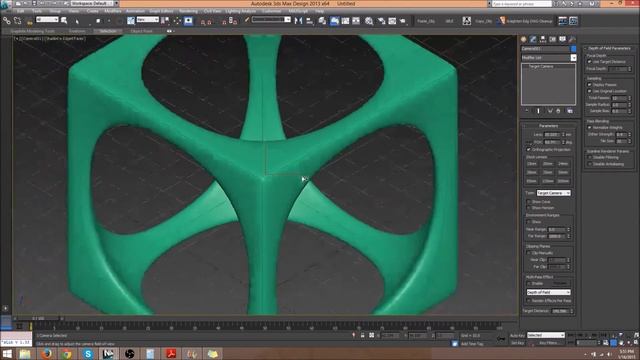The width and height of the screenshot is (640, 360).
Task: Click the Unlink Selection tool
Action: pyautogui.click(x=18, y=20)
